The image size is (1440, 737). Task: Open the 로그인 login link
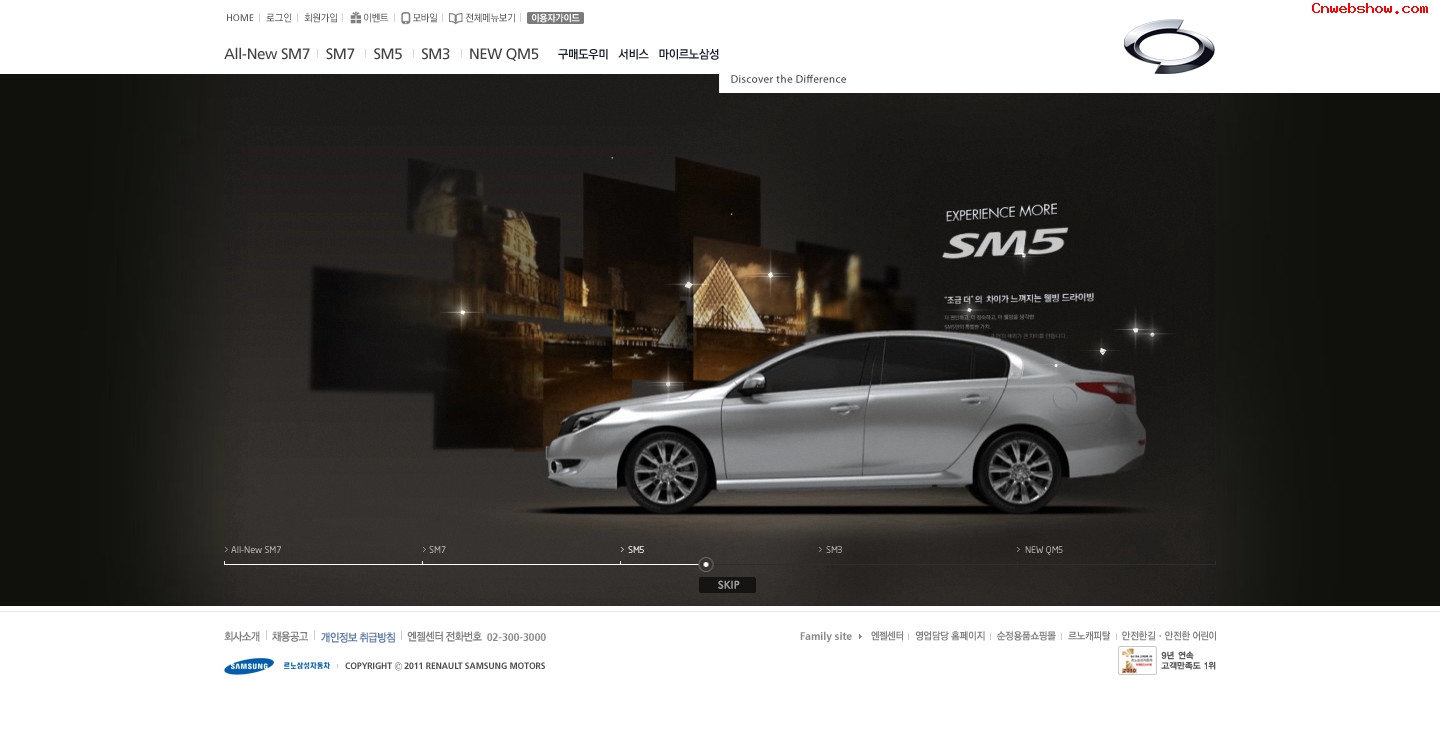coord(279,18)
